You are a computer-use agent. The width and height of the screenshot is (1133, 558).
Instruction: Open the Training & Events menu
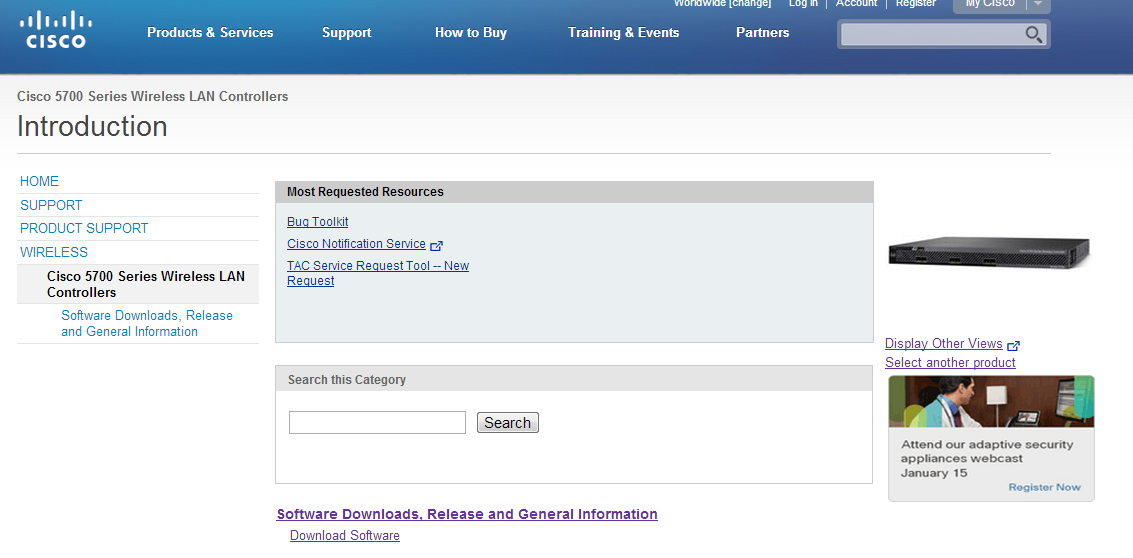coord(624,33)
